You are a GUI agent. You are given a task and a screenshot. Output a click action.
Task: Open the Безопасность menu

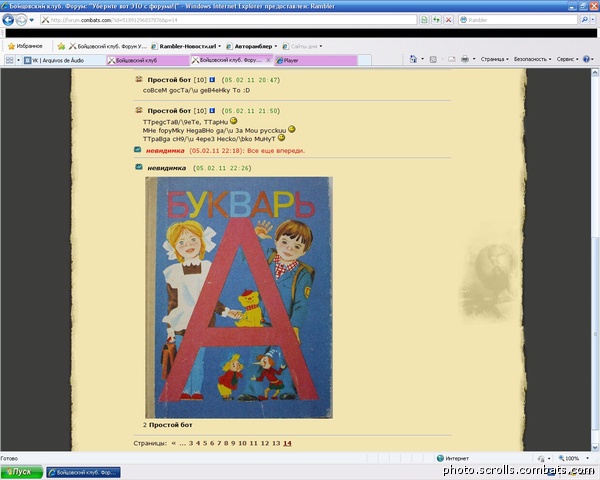532,59
